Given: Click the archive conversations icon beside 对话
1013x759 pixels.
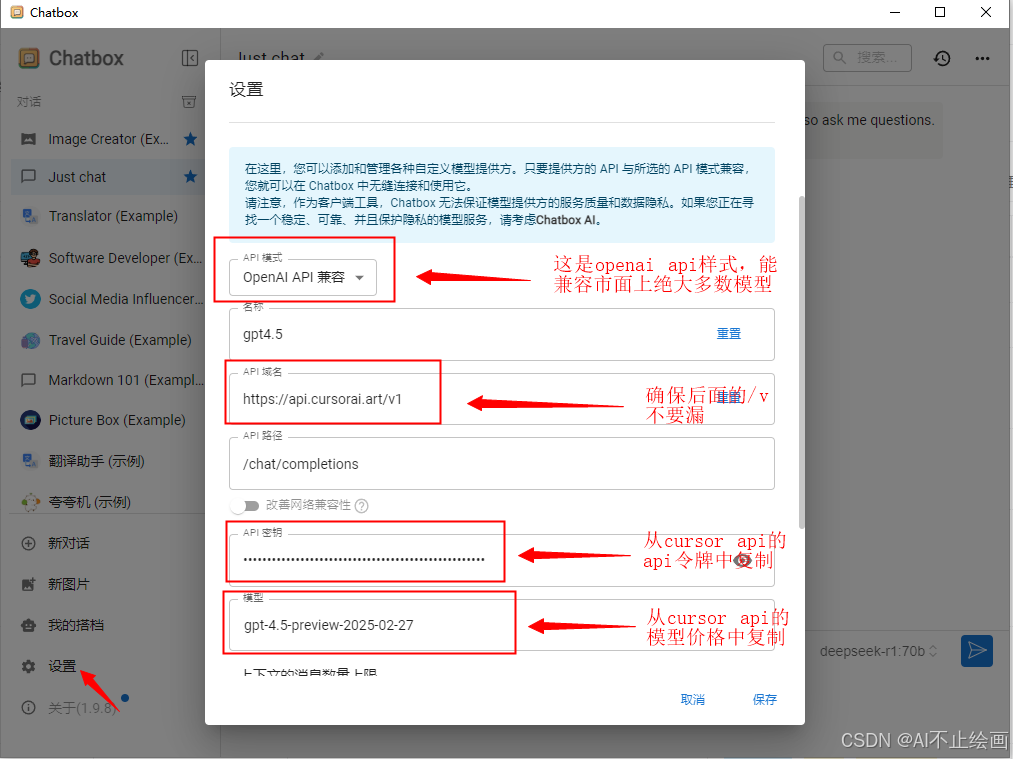Looking at the screenshot, I should click(189, 102).
